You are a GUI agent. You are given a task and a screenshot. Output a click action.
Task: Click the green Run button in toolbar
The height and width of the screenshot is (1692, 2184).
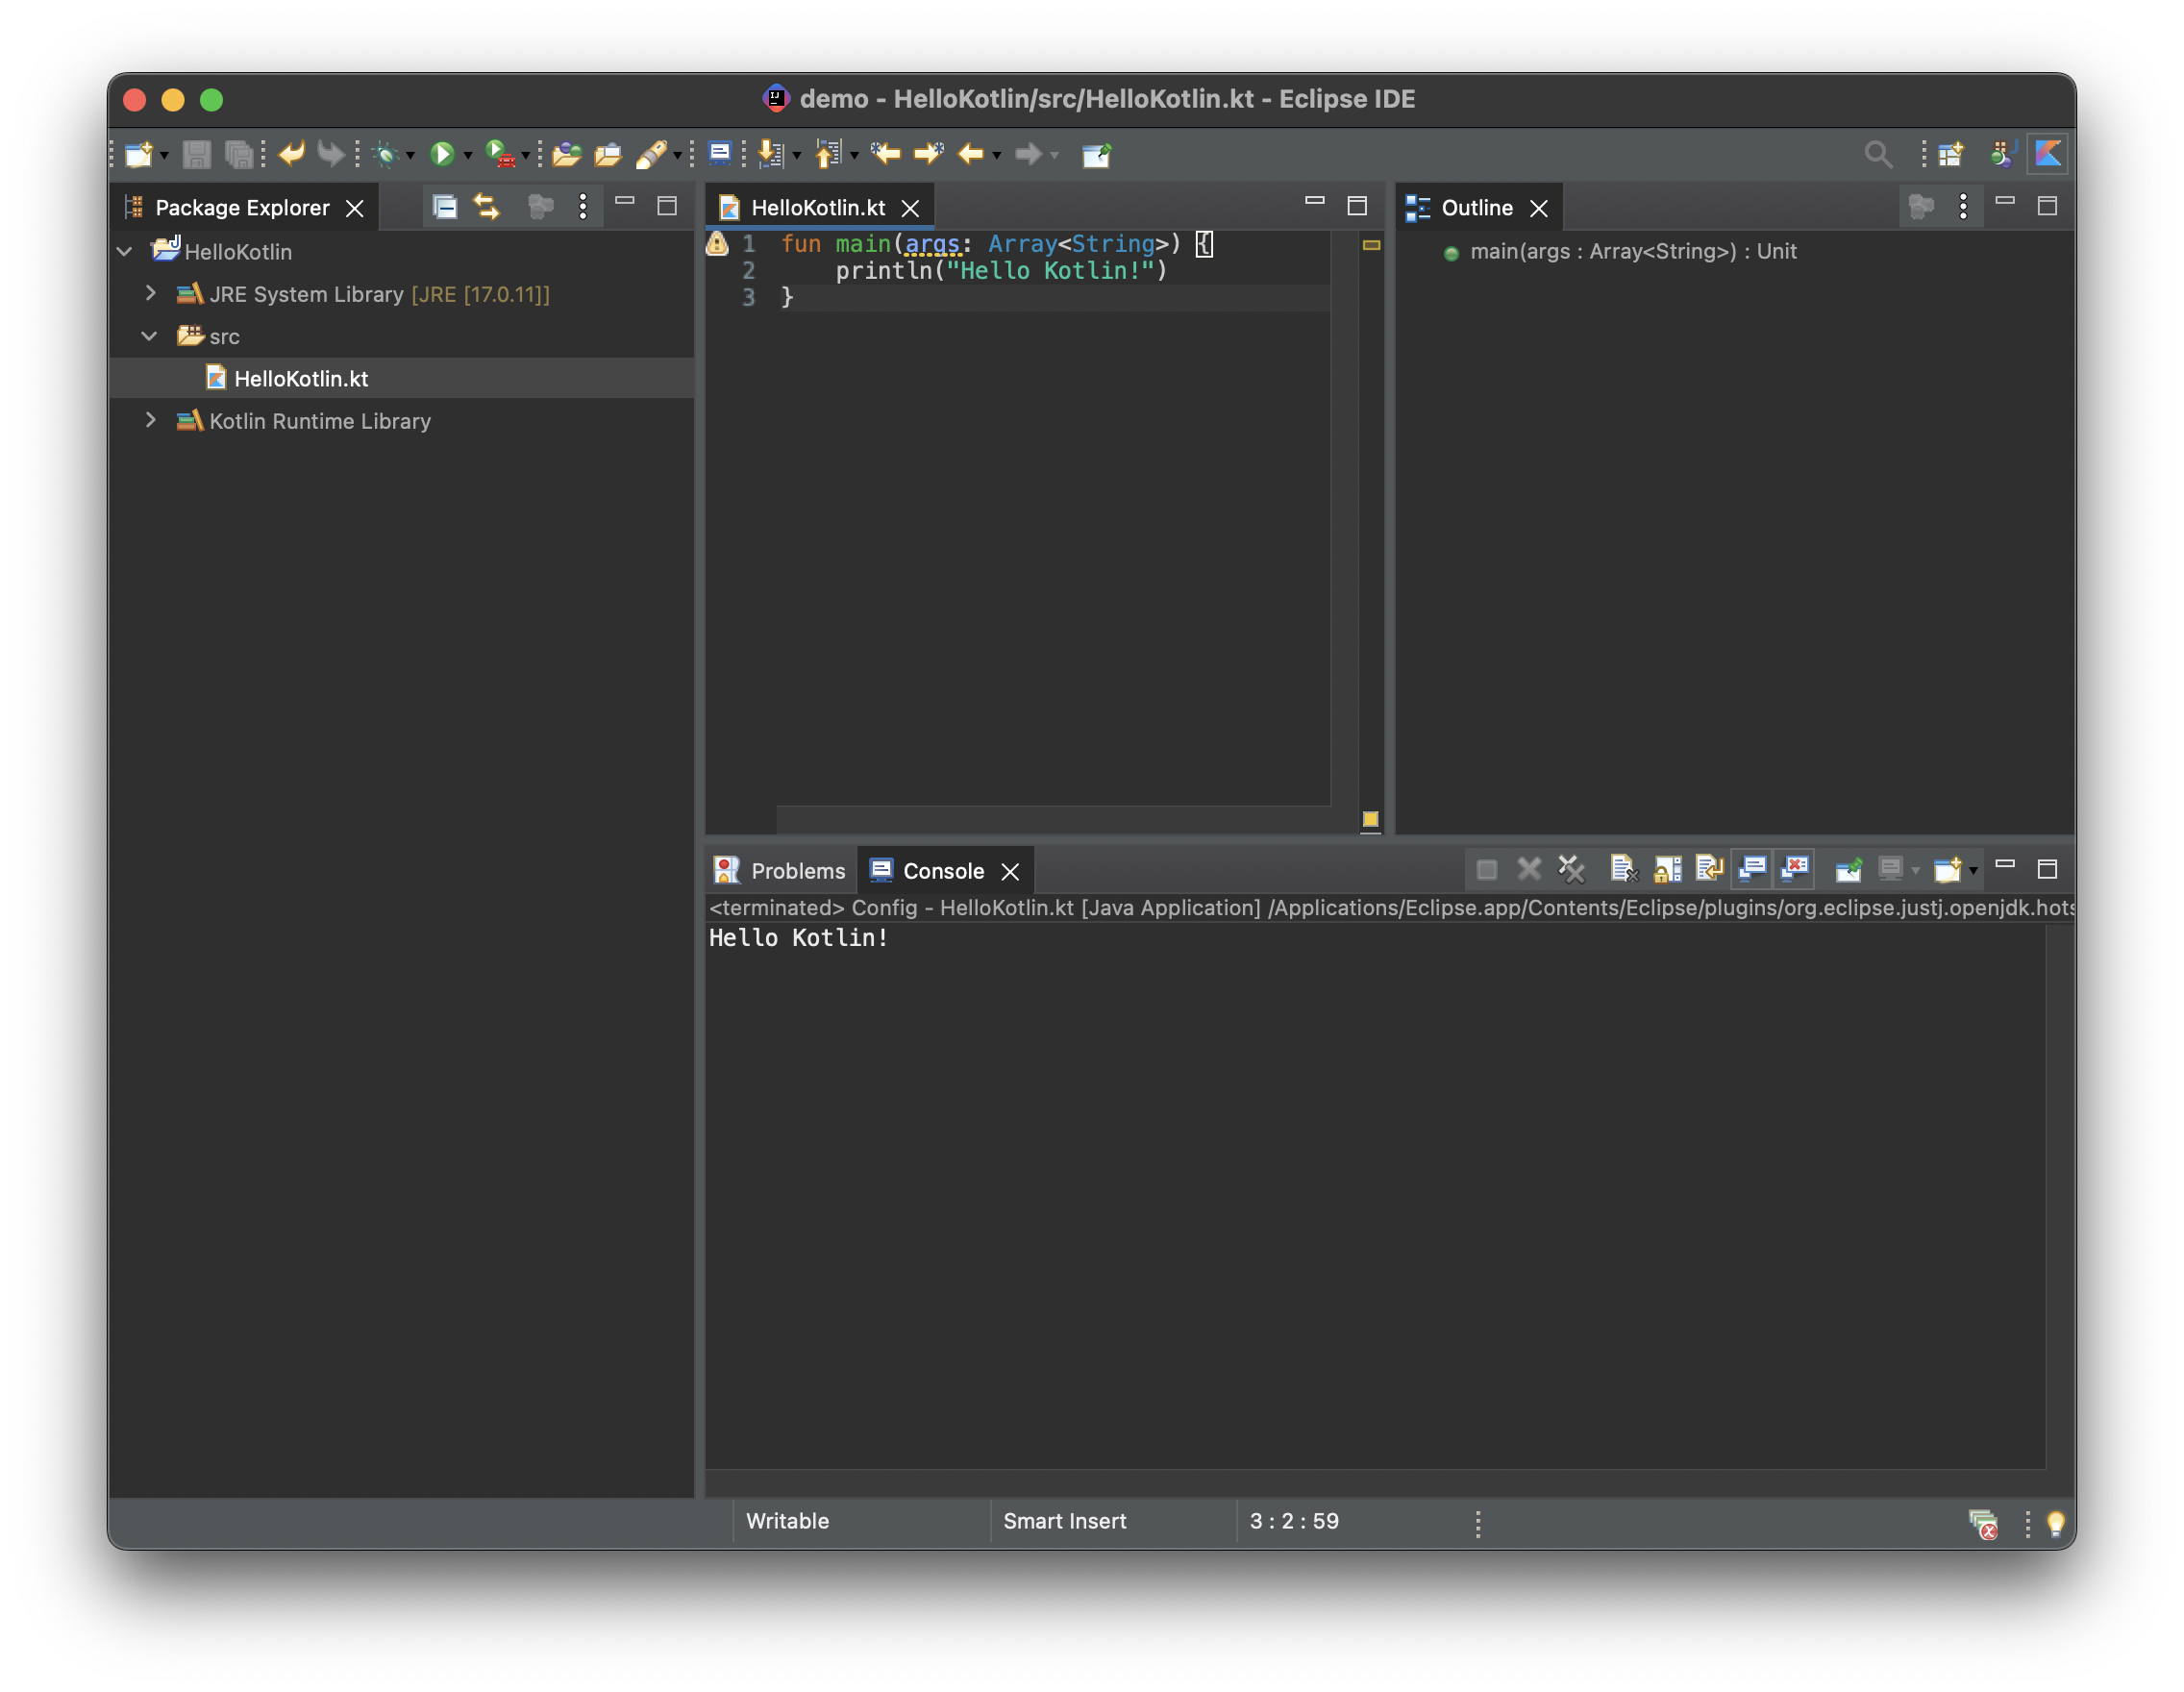click(441, 154)
